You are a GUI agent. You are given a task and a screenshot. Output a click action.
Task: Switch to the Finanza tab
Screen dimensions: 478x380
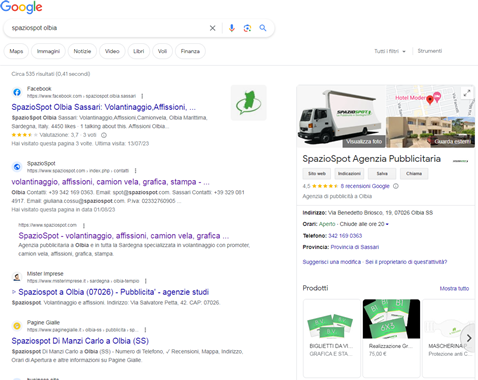coord(190,51)
